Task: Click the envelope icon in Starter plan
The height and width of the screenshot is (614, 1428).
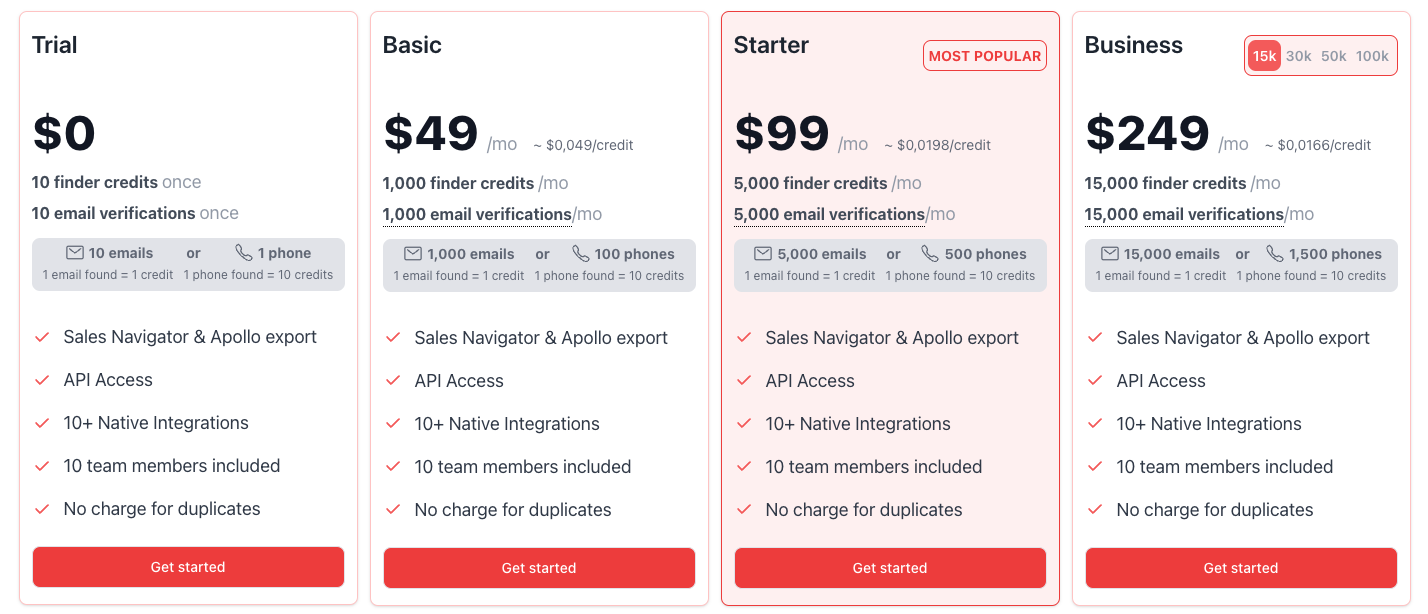Action: [x=763, y=254]
